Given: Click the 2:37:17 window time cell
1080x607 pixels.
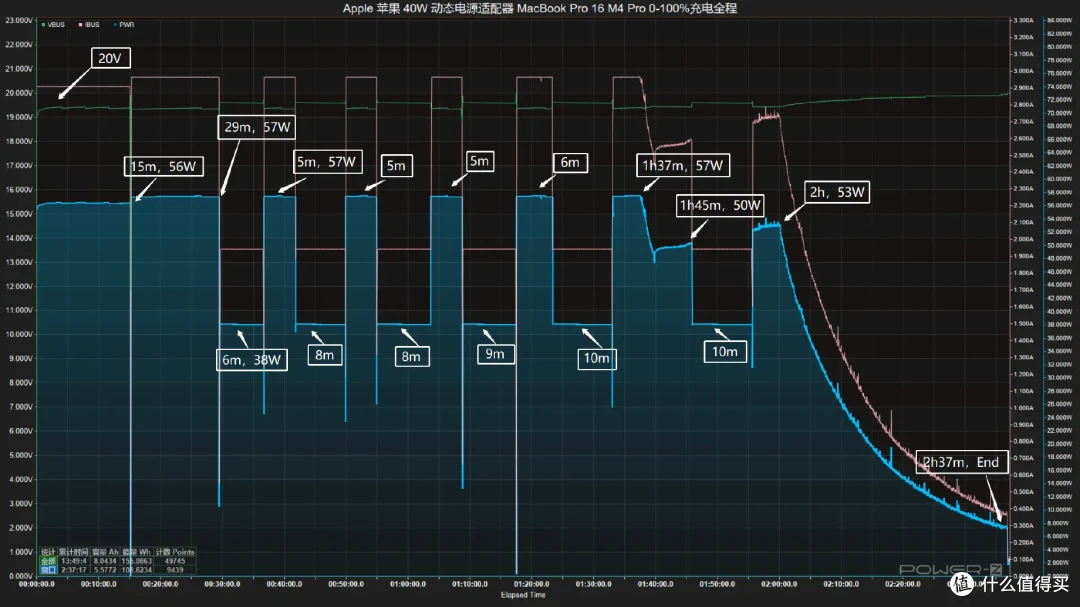Looking at the screenshot, I should tap(74, 570).
